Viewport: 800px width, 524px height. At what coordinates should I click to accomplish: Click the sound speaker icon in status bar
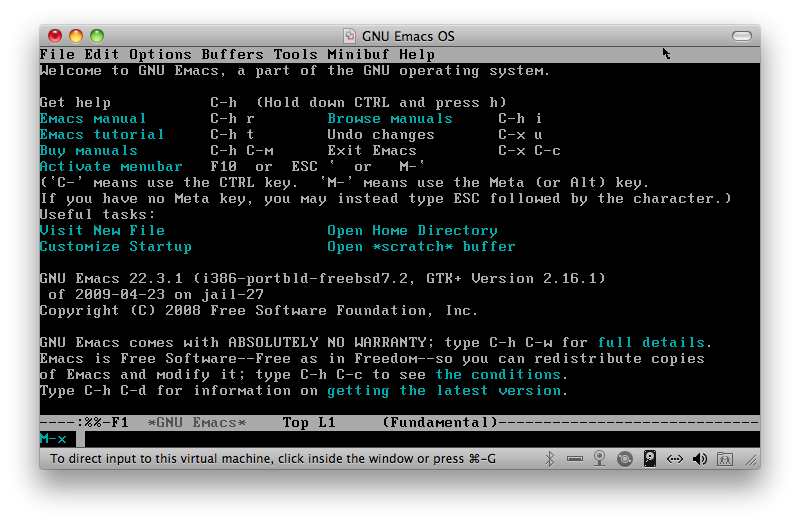(699, 459)
